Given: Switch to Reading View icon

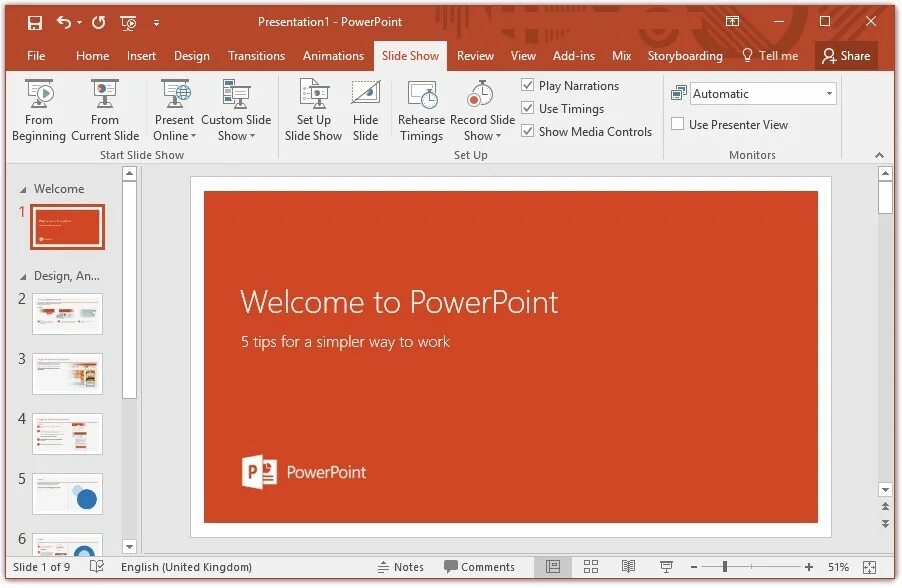Looking at the screenshot, I should pyautogui.click(x=628, y=567).
